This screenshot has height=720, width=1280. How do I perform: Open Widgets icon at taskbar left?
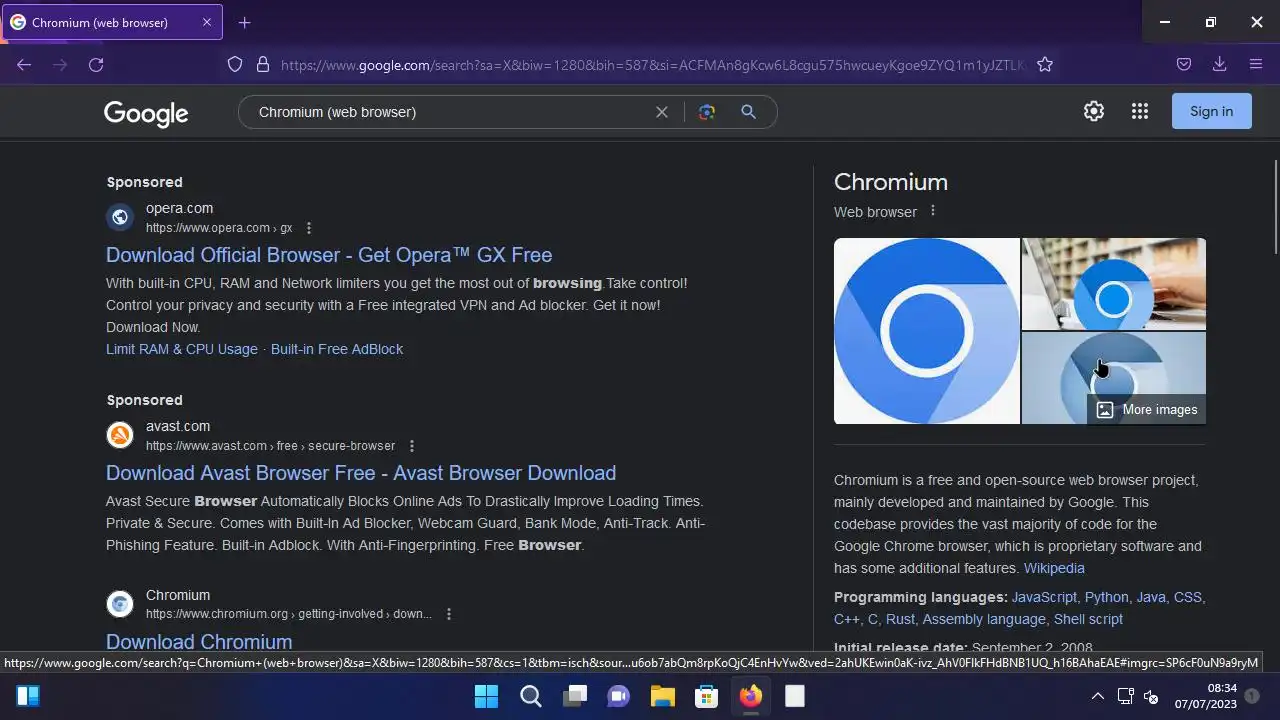[x=28, y=696]
